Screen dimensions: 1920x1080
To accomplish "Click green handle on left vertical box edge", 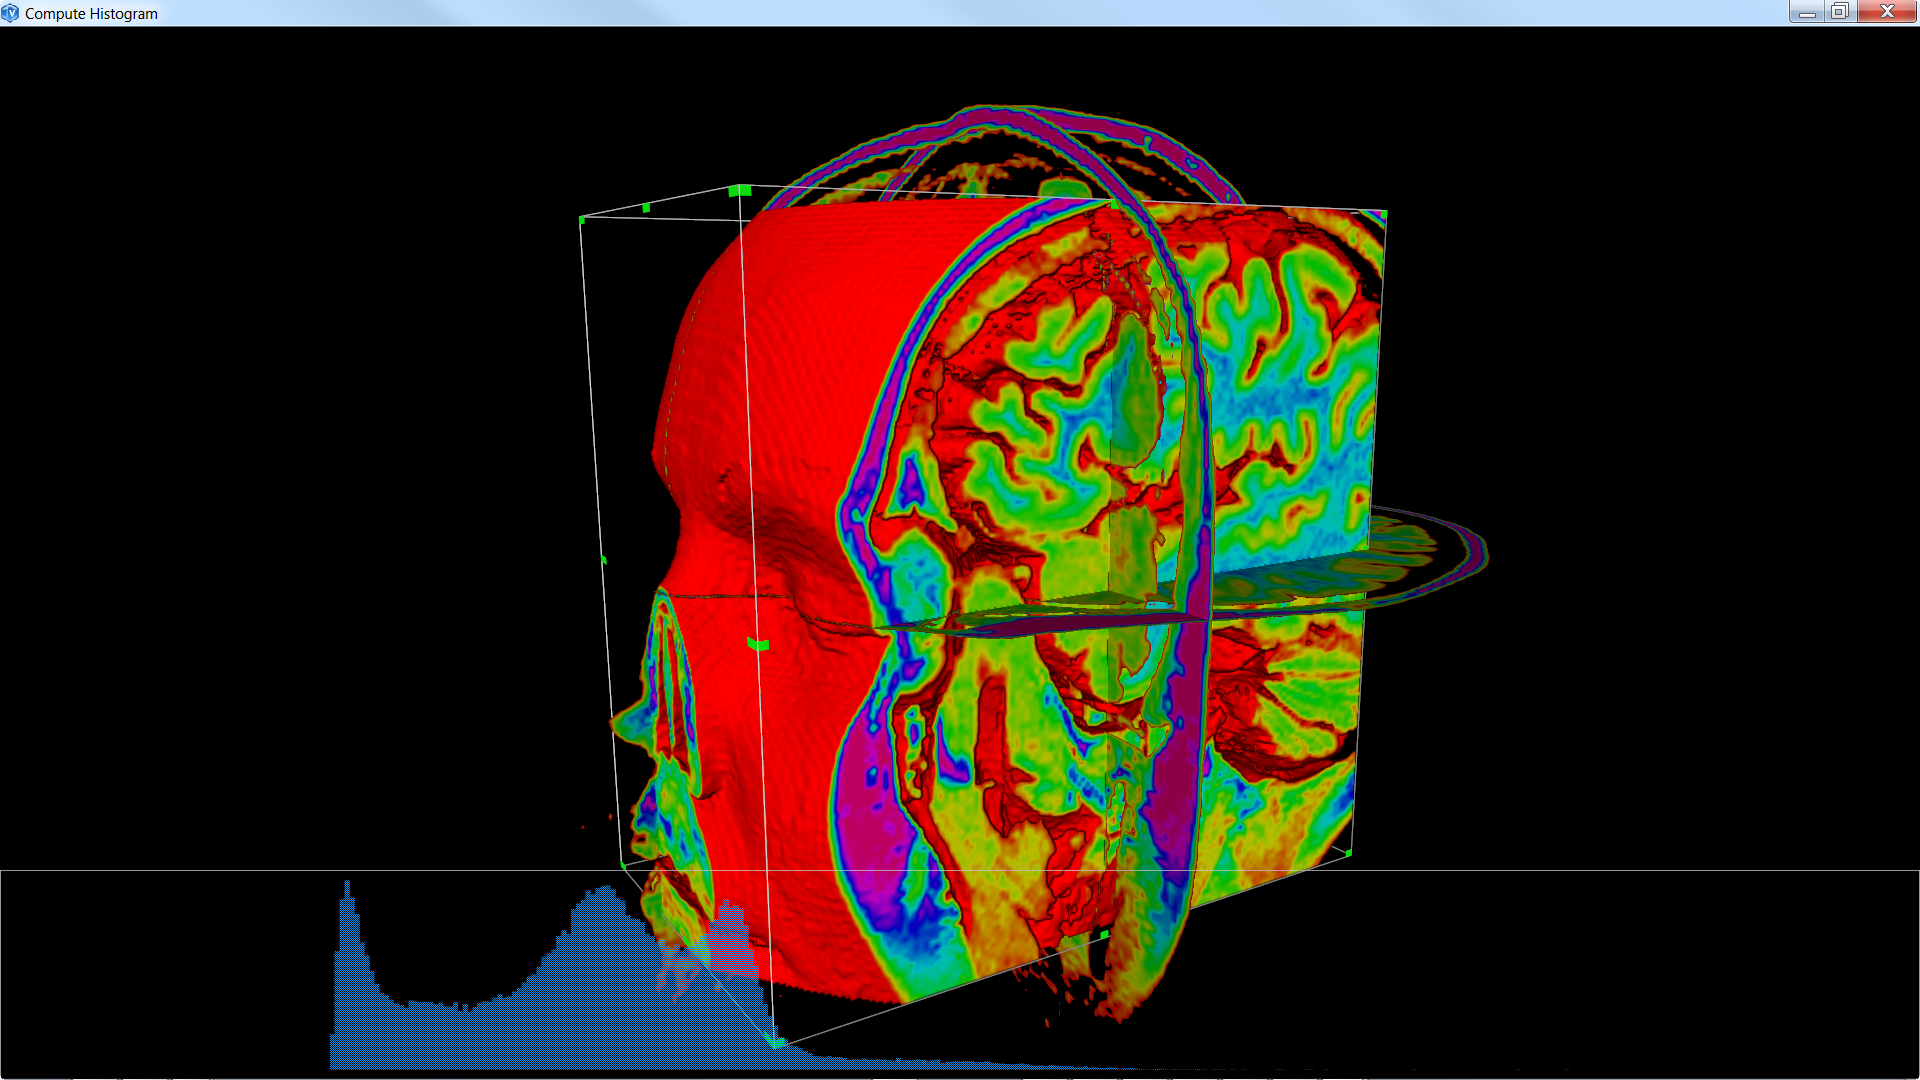I will (604, 560).
